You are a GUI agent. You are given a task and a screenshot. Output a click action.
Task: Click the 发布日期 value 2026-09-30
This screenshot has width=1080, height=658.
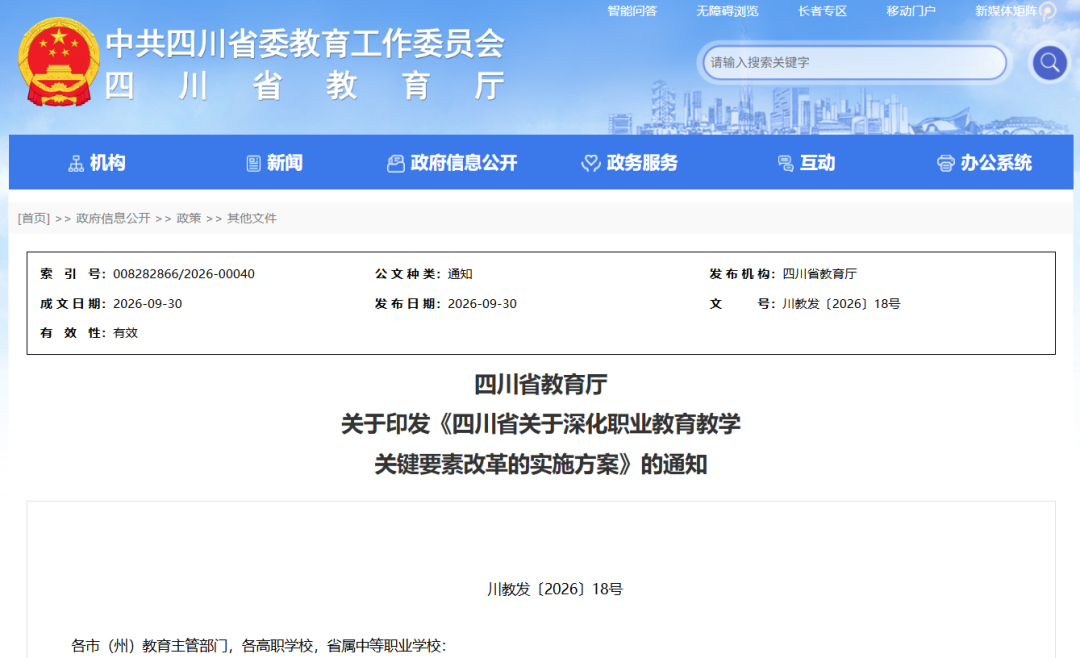coord(482,304)
